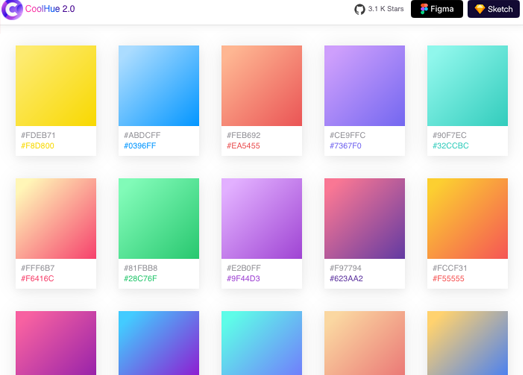Copy hex code #7367F0
The height and width of the screenshot is (375, 523).
pos(345,146)
